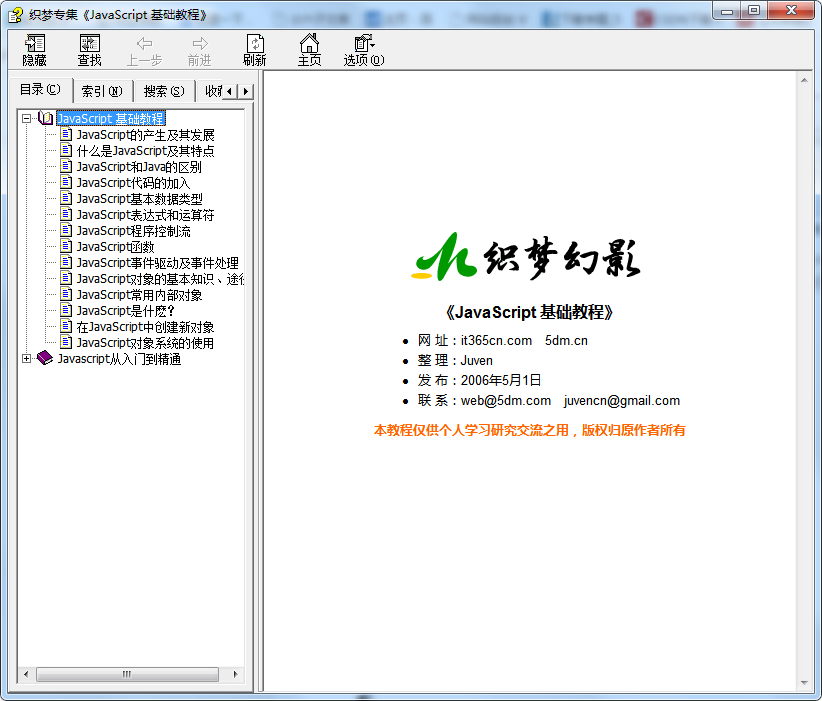Go to 主页 (Home) via toolbar icon
Viewport: 822px width, 701px height.
310,49
